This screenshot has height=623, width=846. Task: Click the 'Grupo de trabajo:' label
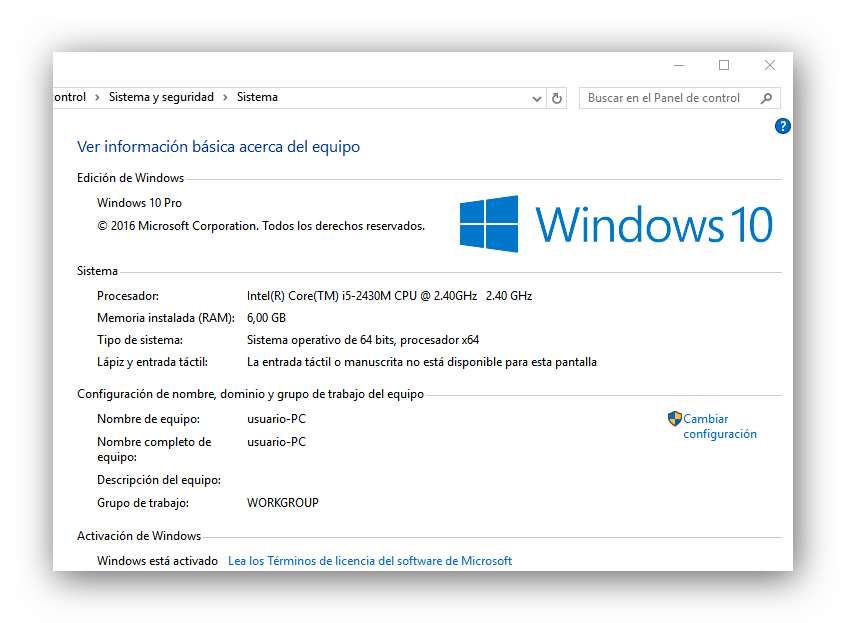(x=143, y=503)
